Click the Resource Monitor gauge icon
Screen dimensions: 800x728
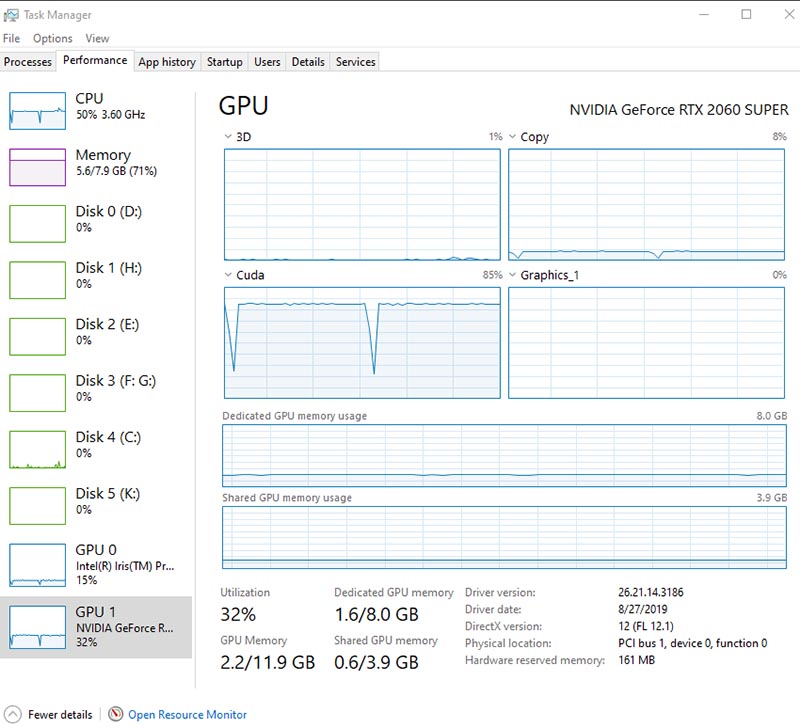pyautogui.click(x=116, y=714)
